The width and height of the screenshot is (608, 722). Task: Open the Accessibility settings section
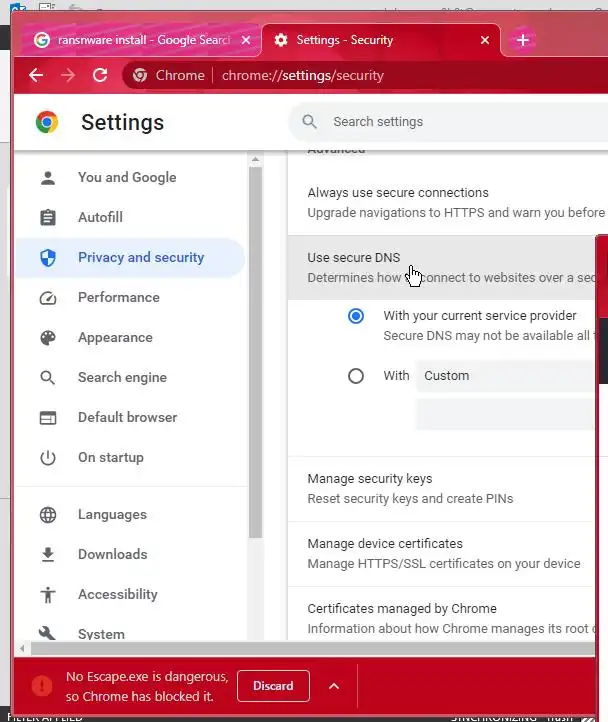click(130, 594)
